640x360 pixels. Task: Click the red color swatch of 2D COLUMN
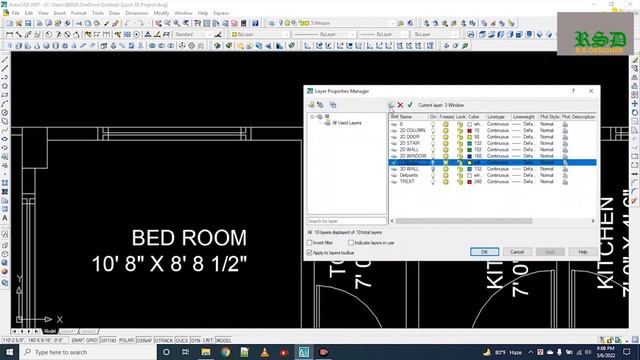coord(469,131)
